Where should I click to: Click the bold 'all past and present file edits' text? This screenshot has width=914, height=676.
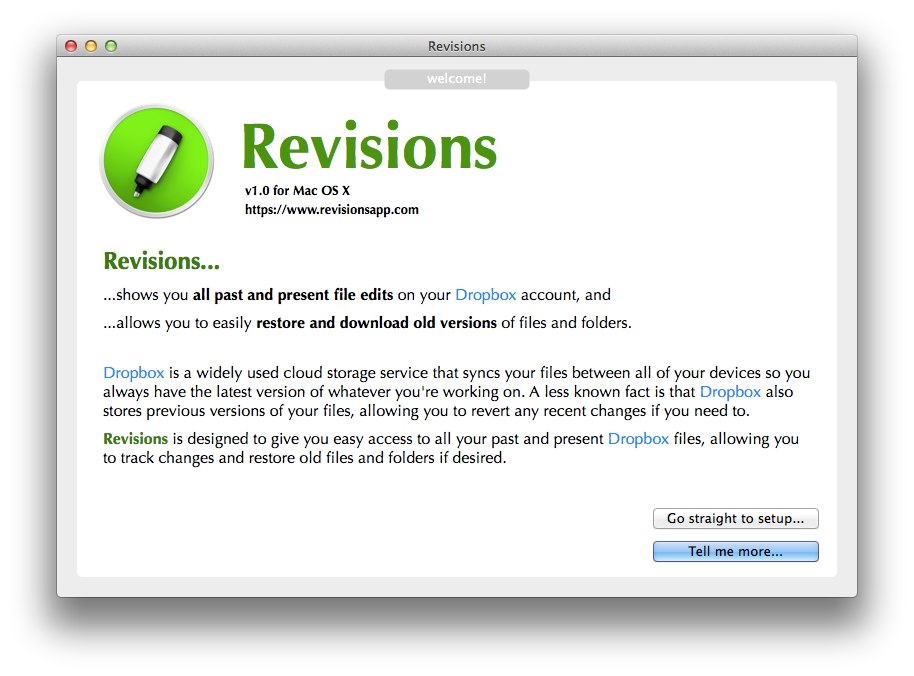point(293,295)
